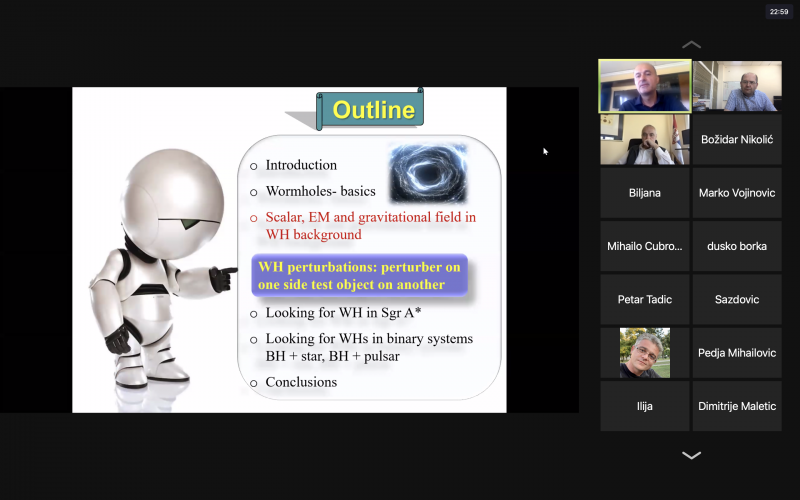
Task: Select Pedja Mihailovic participant tile
Action: [x=737, y=353]
